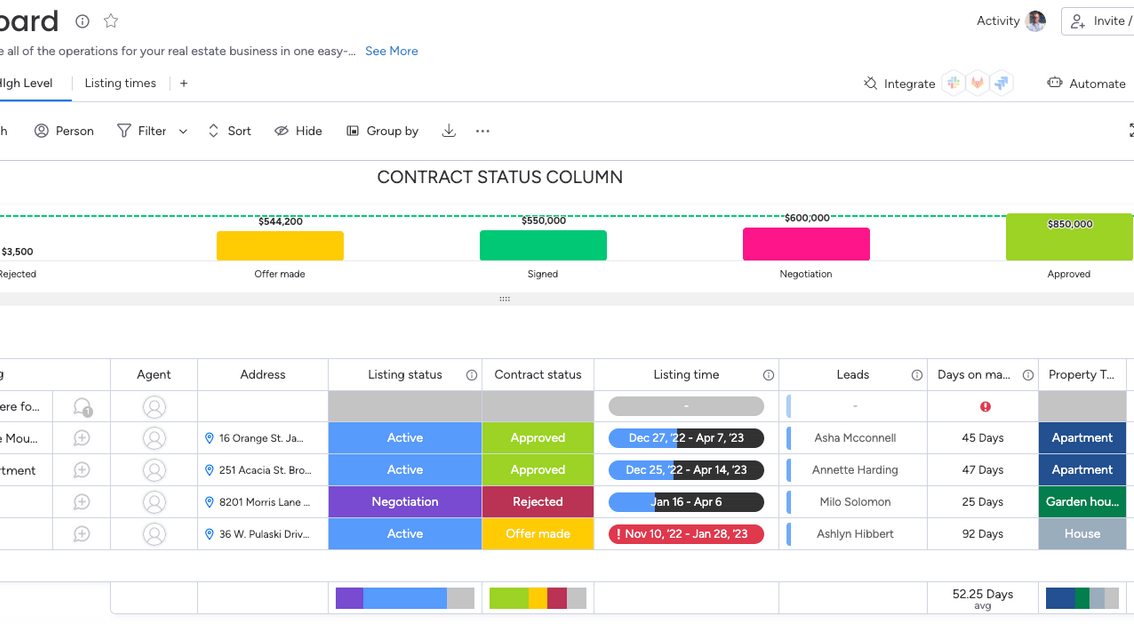Click the See More link

(x=391, y=51)
